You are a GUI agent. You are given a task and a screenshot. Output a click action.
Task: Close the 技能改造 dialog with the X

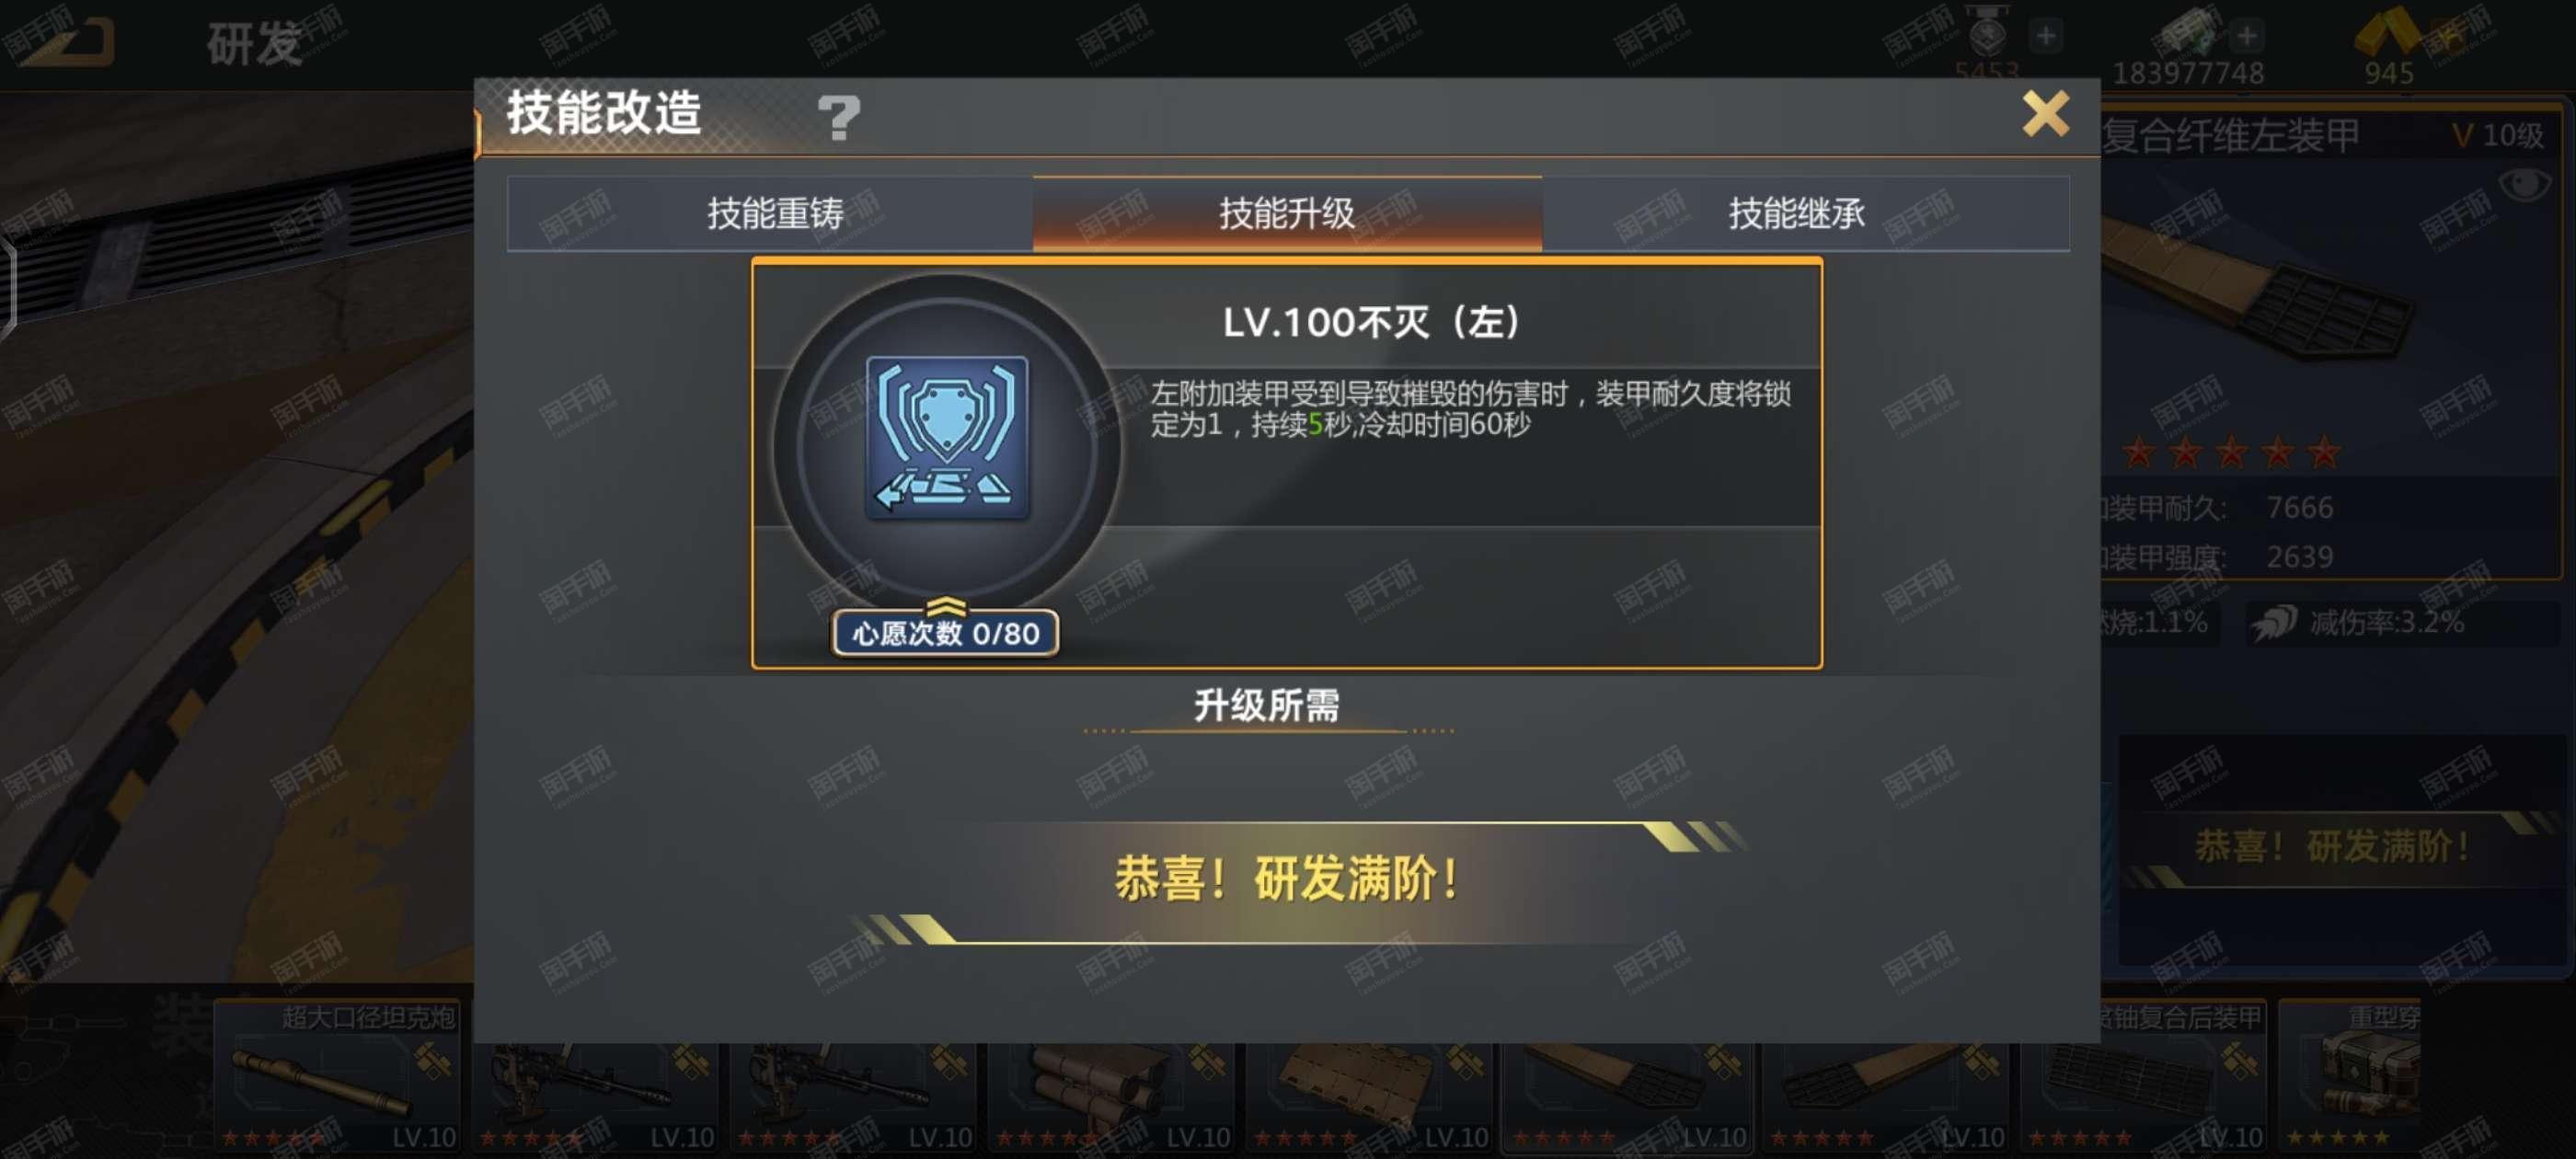[x=2045, y=113]
